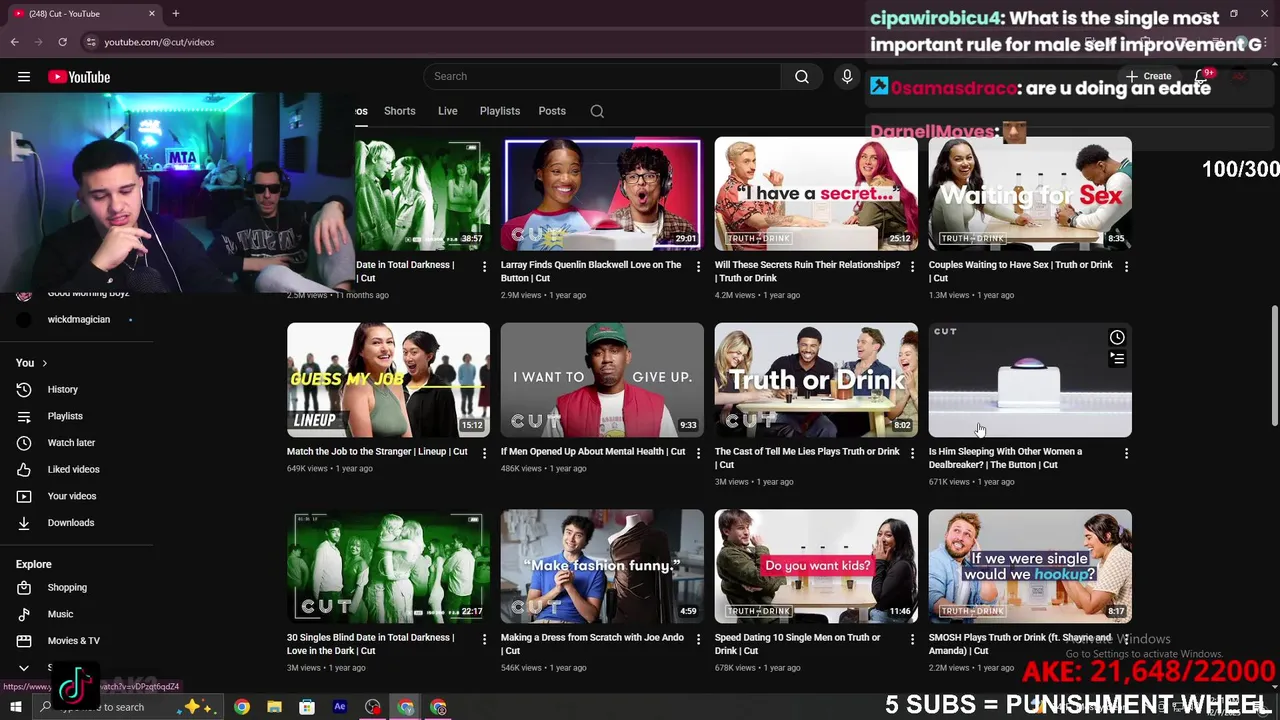
Task: Open the notifications bell
Action: pos(1203,76)
